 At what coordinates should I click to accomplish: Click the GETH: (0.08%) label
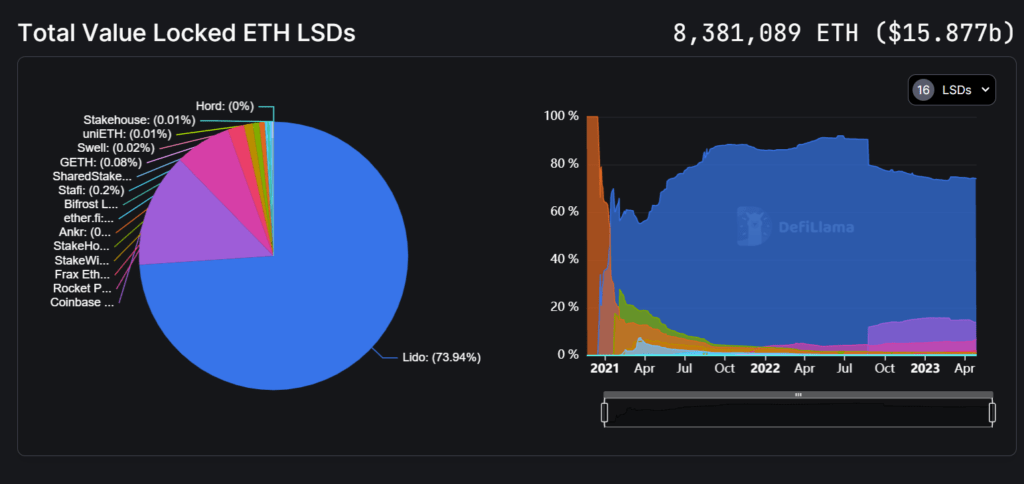click(101, 162)
